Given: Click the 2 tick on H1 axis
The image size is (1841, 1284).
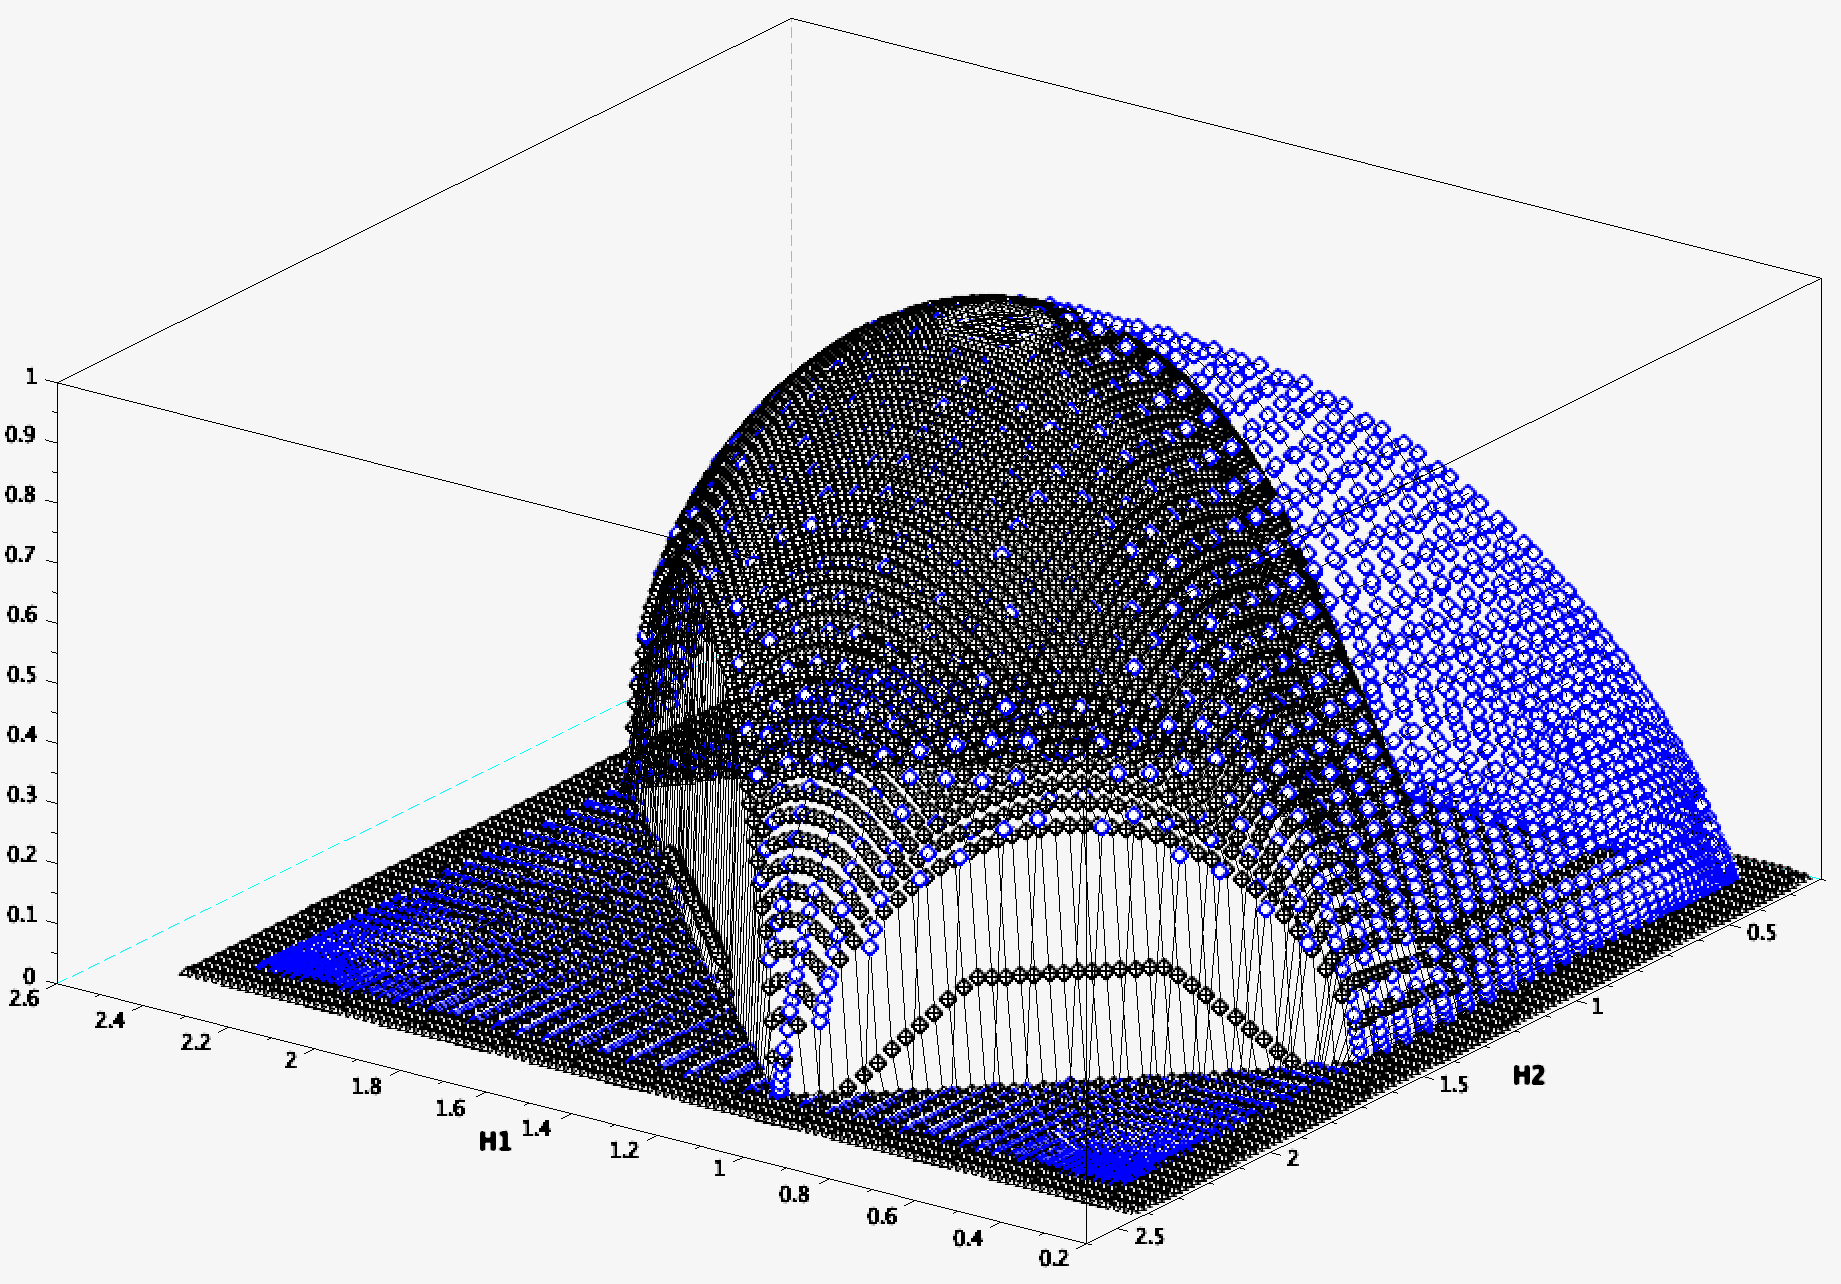Looking at the screenshot, I should pos(291,1060).
